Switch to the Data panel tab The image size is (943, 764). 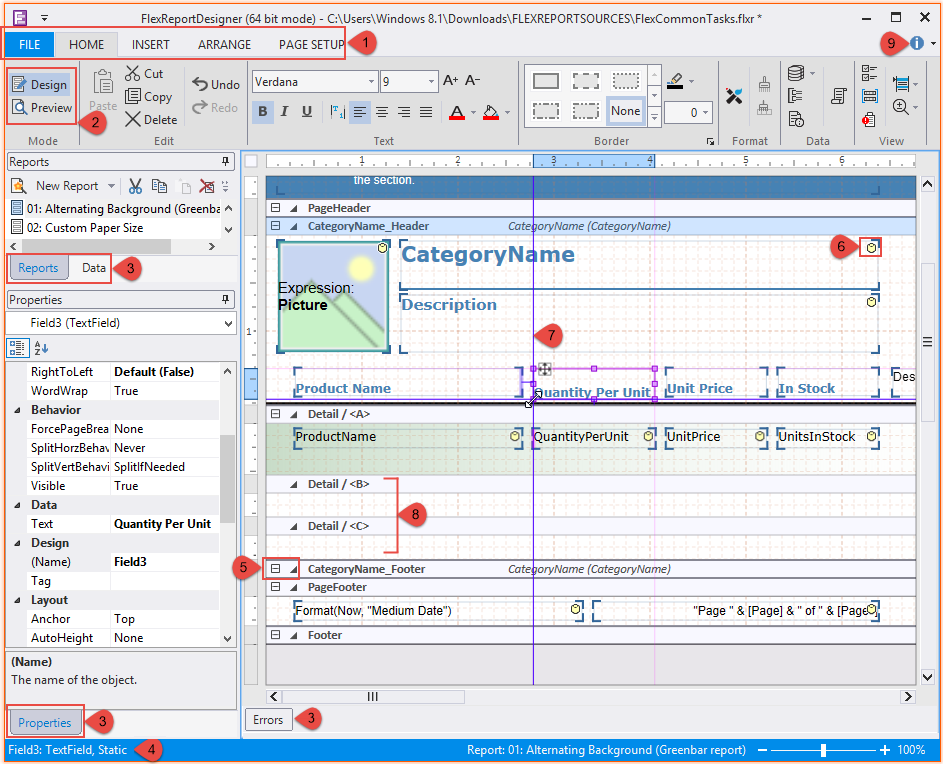[94, 268]
